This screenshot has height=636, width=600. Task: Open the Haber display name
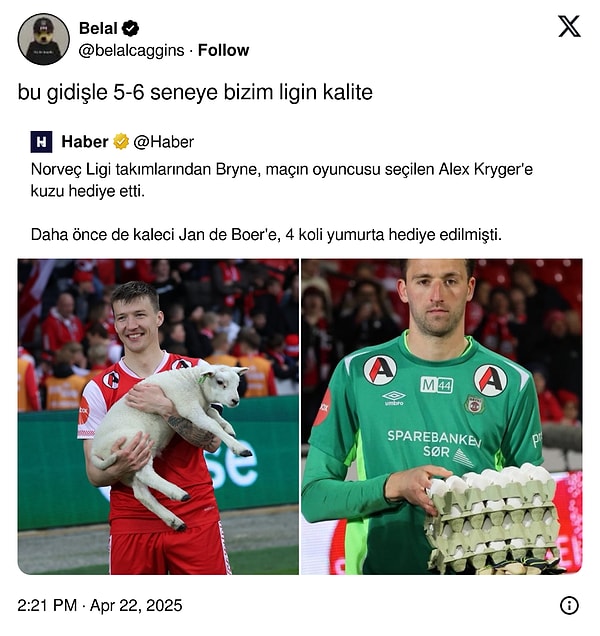(85, 142)
